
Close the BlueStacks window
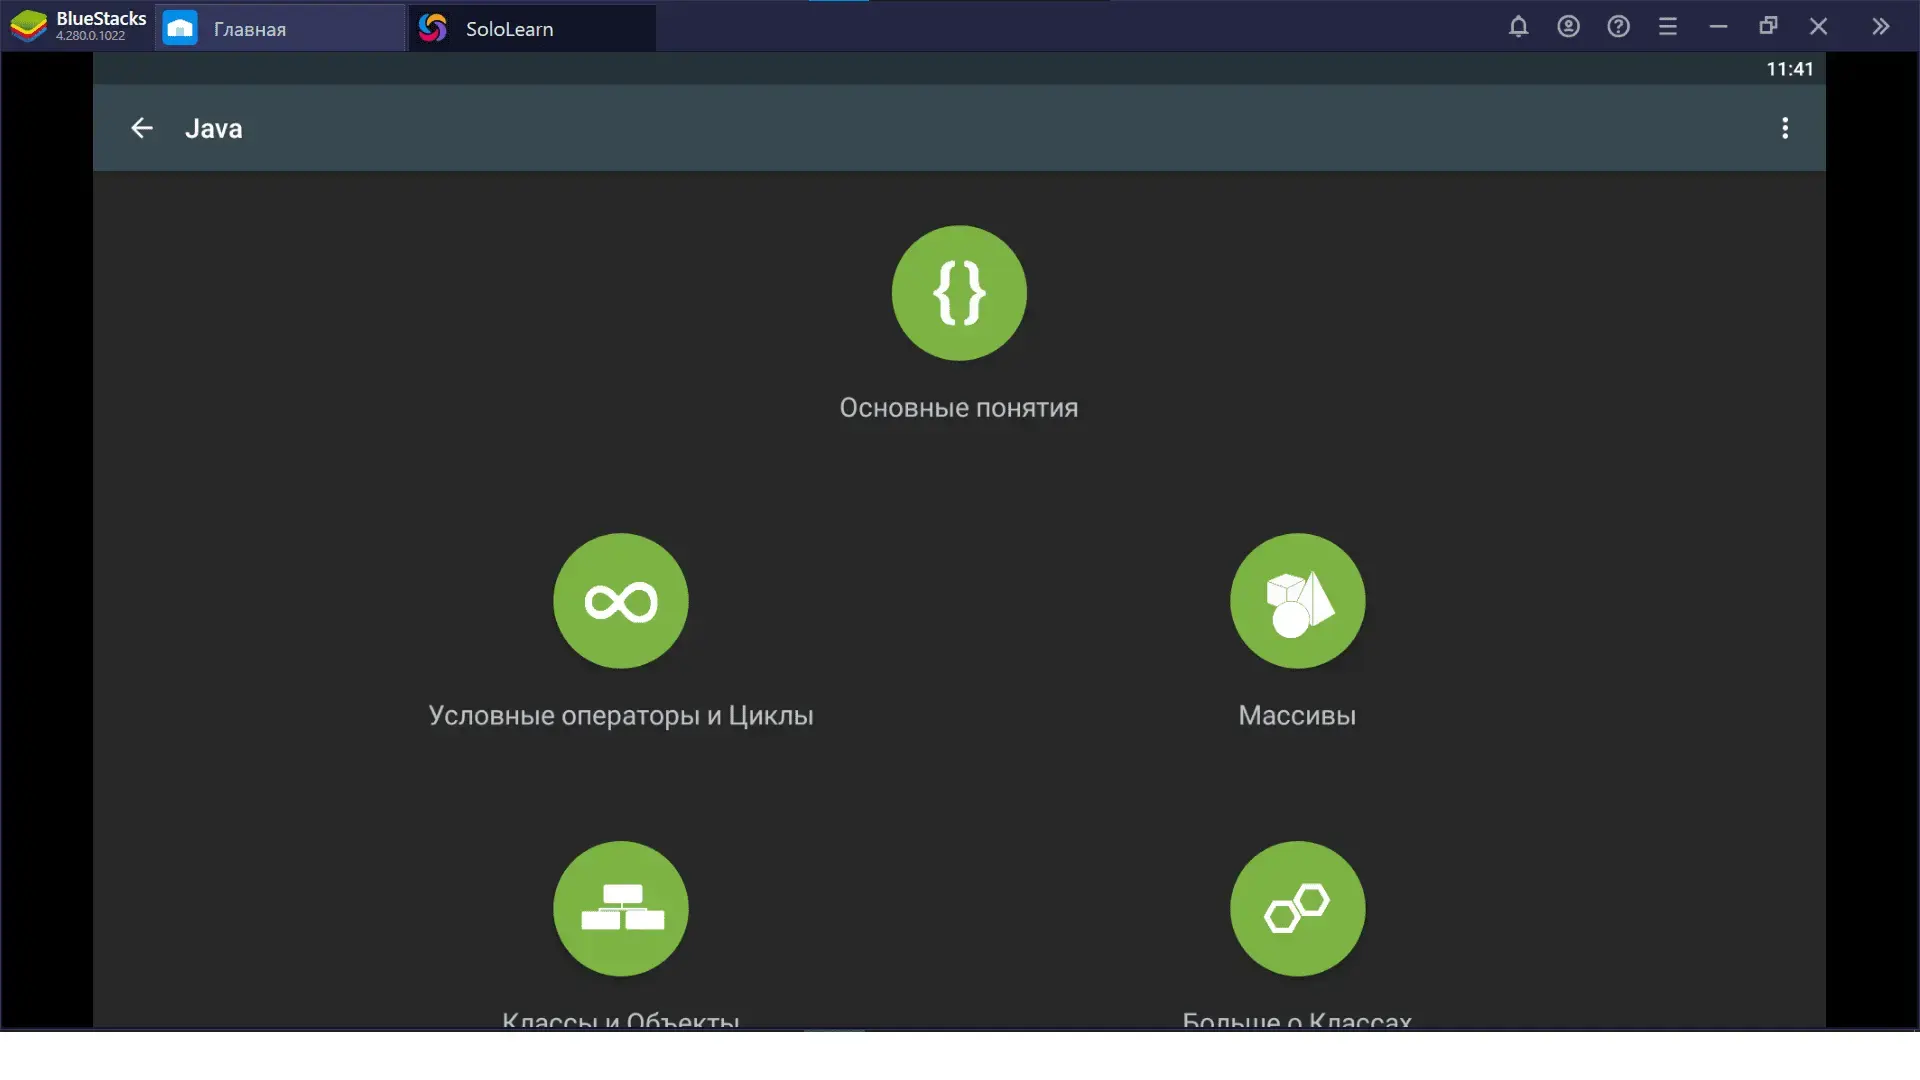(x=1818, y=27)
